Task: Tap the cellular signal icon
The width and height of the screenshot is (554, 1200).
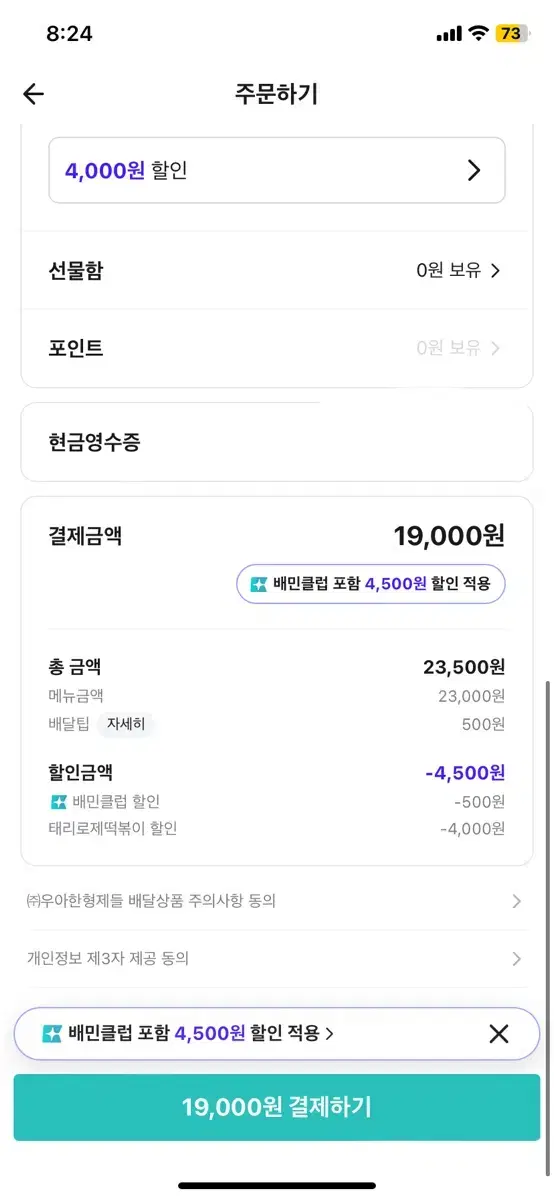Action: pyautogui.click(x=449, y=34)
